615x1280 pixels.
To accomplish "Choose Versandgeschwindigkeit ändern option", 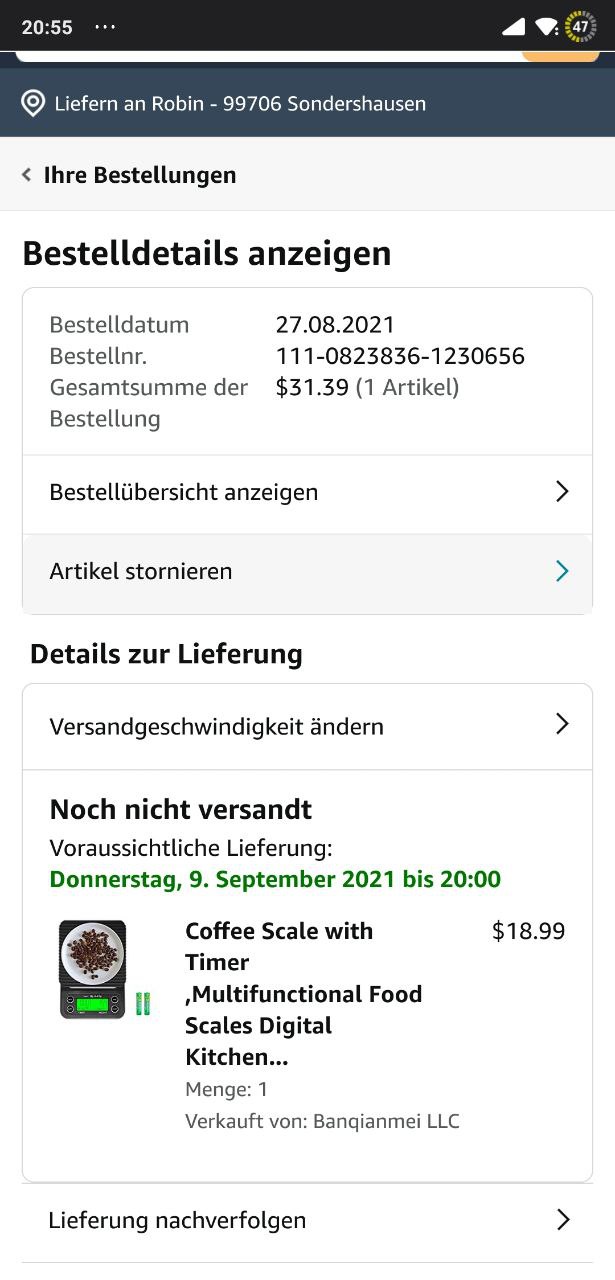I will (307, 726).
